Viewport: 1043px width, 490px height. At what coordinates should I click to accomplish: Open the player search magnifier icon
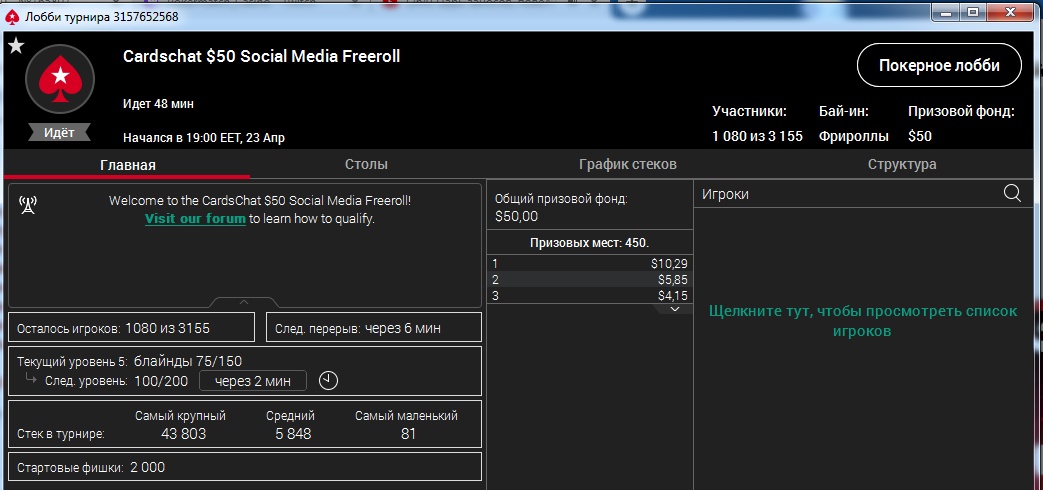click(x=1012, y=193)
